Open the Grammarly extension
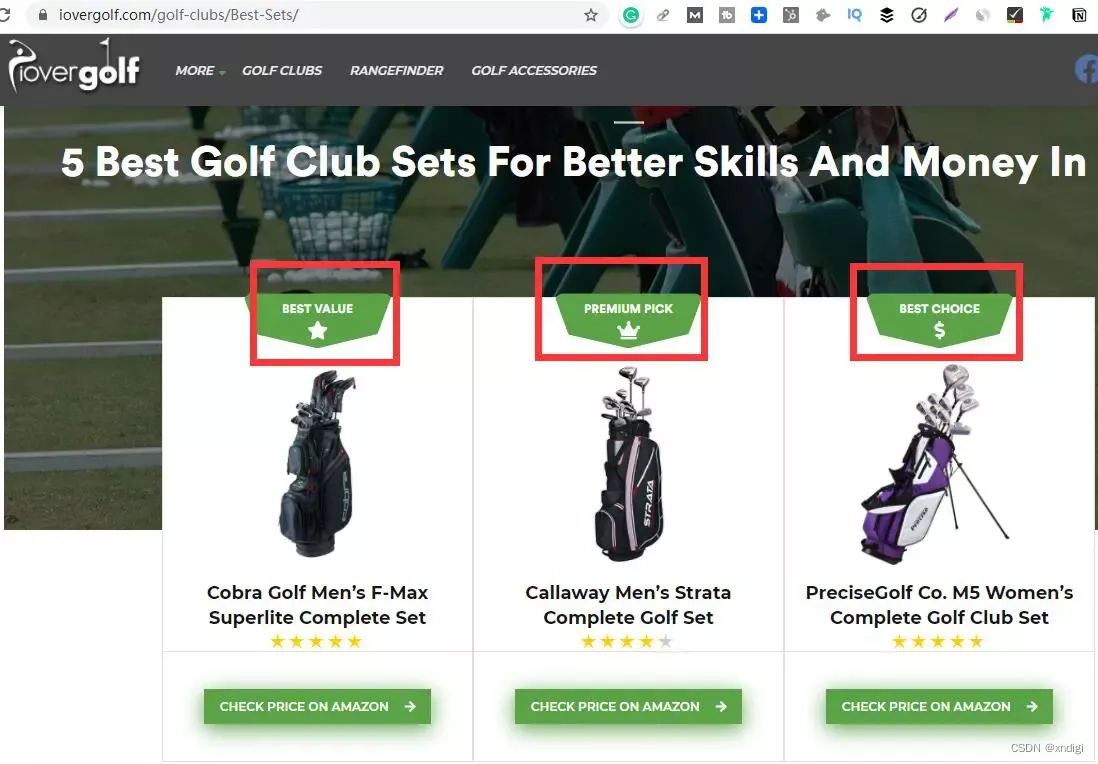 tap(631, 15)
